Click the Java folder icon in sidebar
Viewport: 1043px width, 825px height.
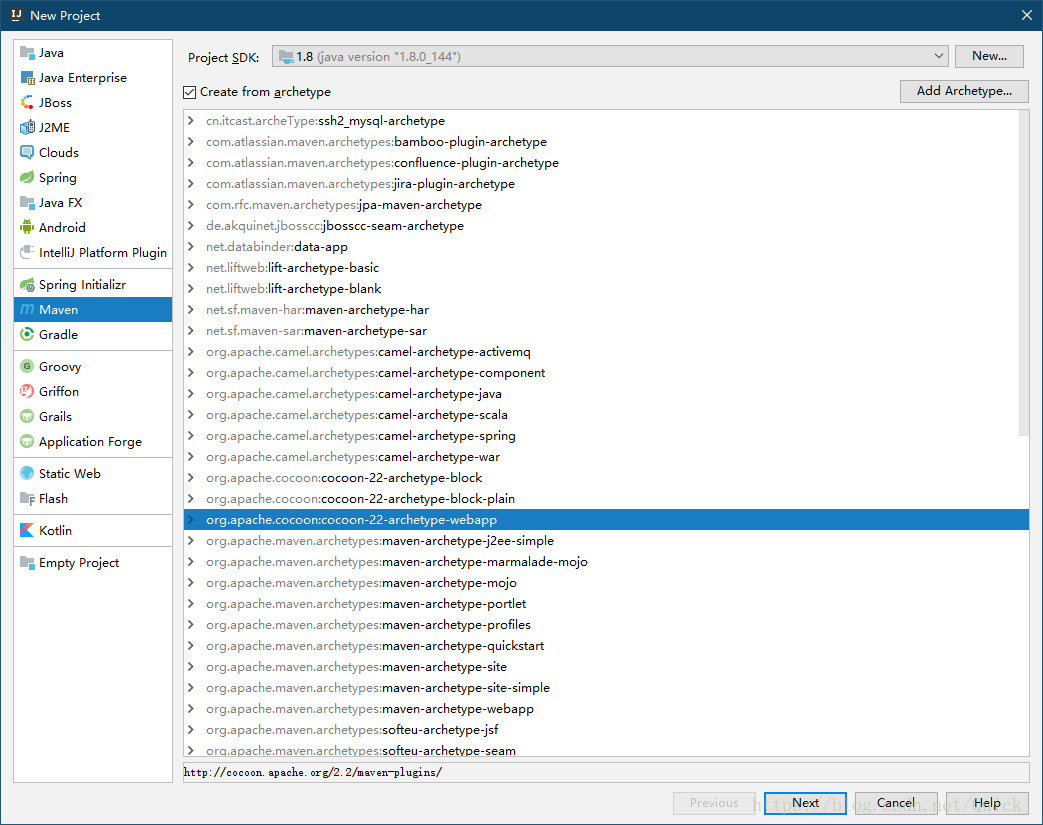coord(27,53)
